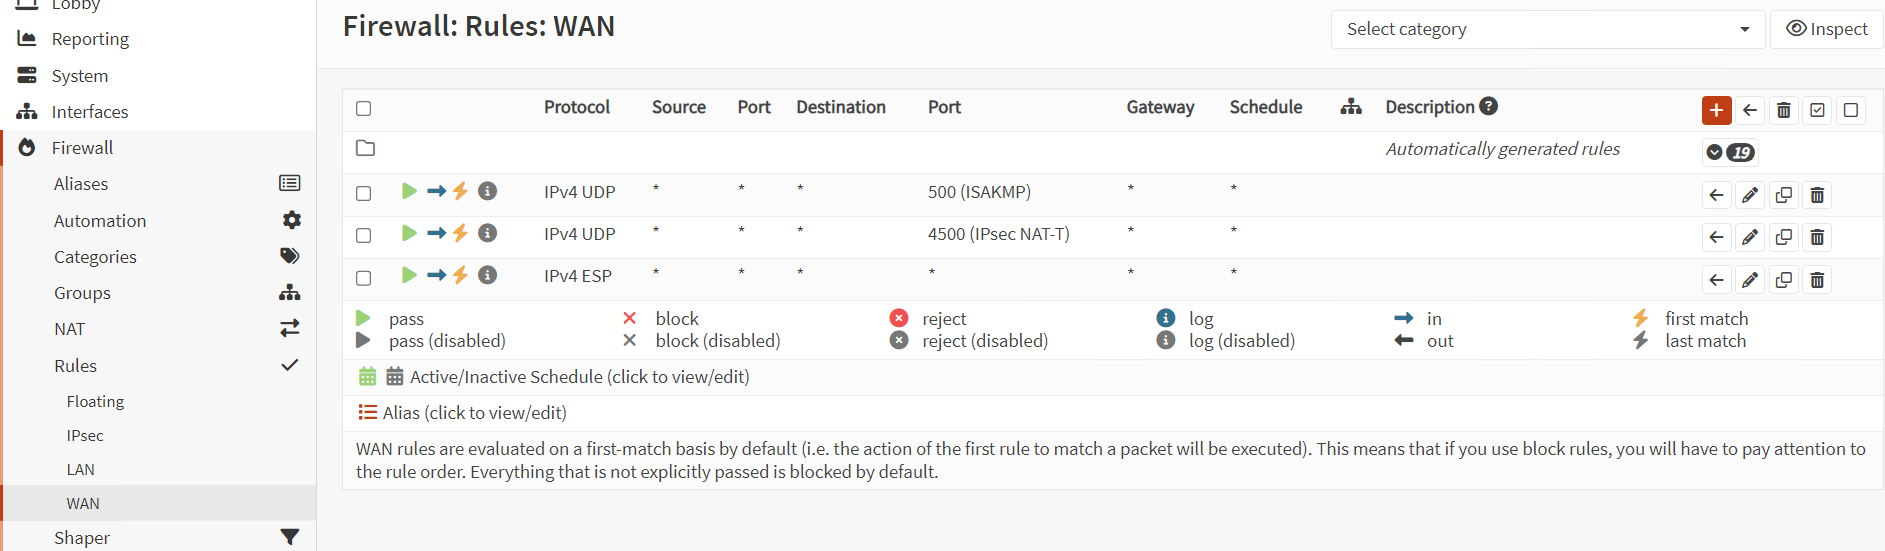Check the select-all rules checkbox in header

364,108
